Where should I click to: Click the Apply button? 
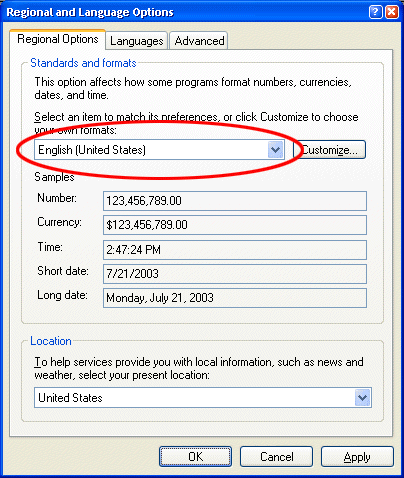357,457
